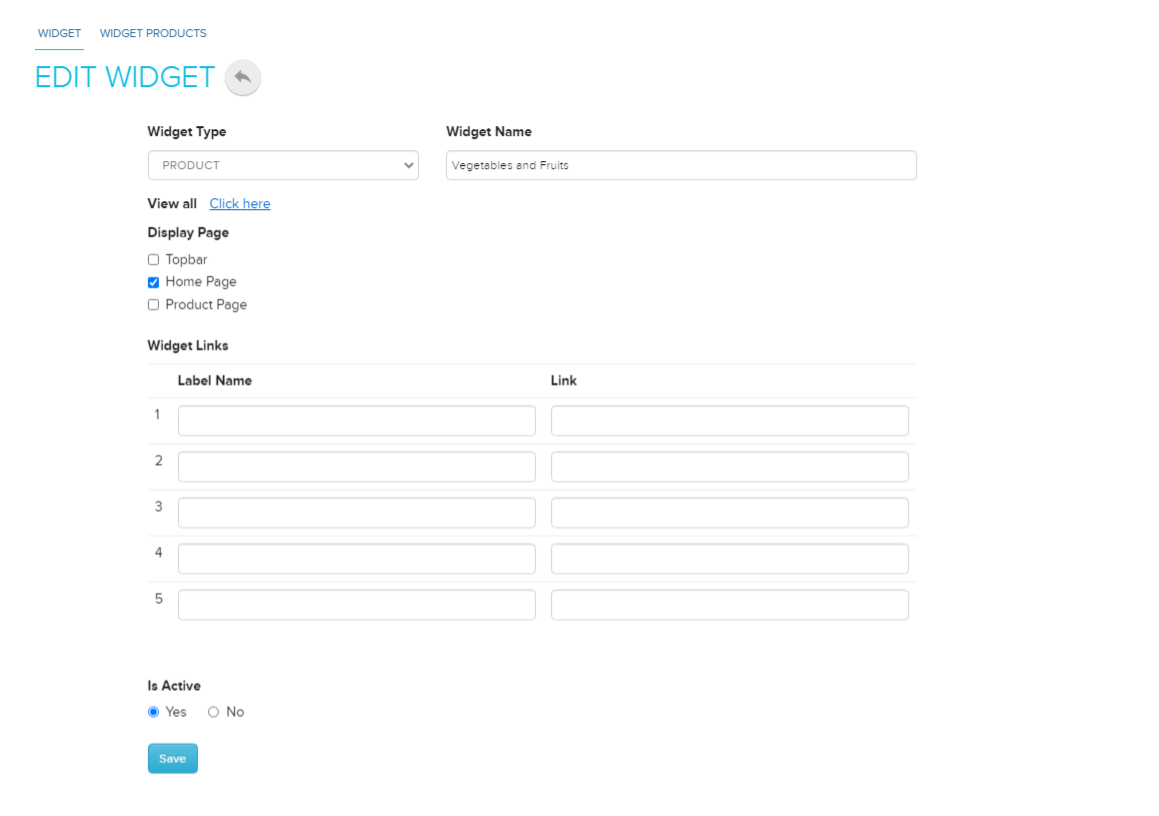Click the 'Is Active' label

click(174, 686)
